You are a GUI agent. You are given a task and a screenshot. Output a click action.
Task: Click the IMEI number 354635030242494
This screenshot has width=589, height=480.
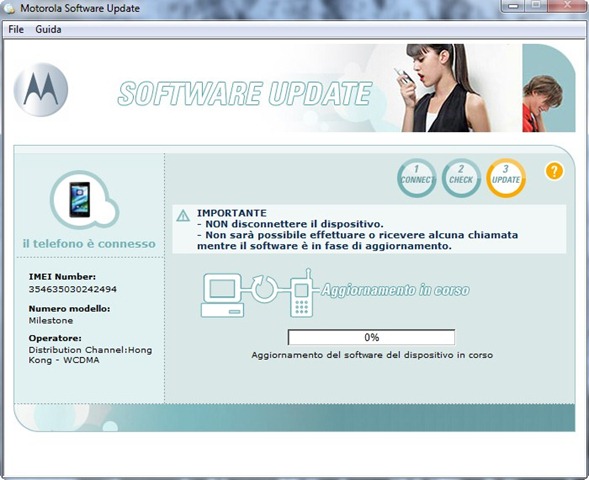[x=72, y=289]
